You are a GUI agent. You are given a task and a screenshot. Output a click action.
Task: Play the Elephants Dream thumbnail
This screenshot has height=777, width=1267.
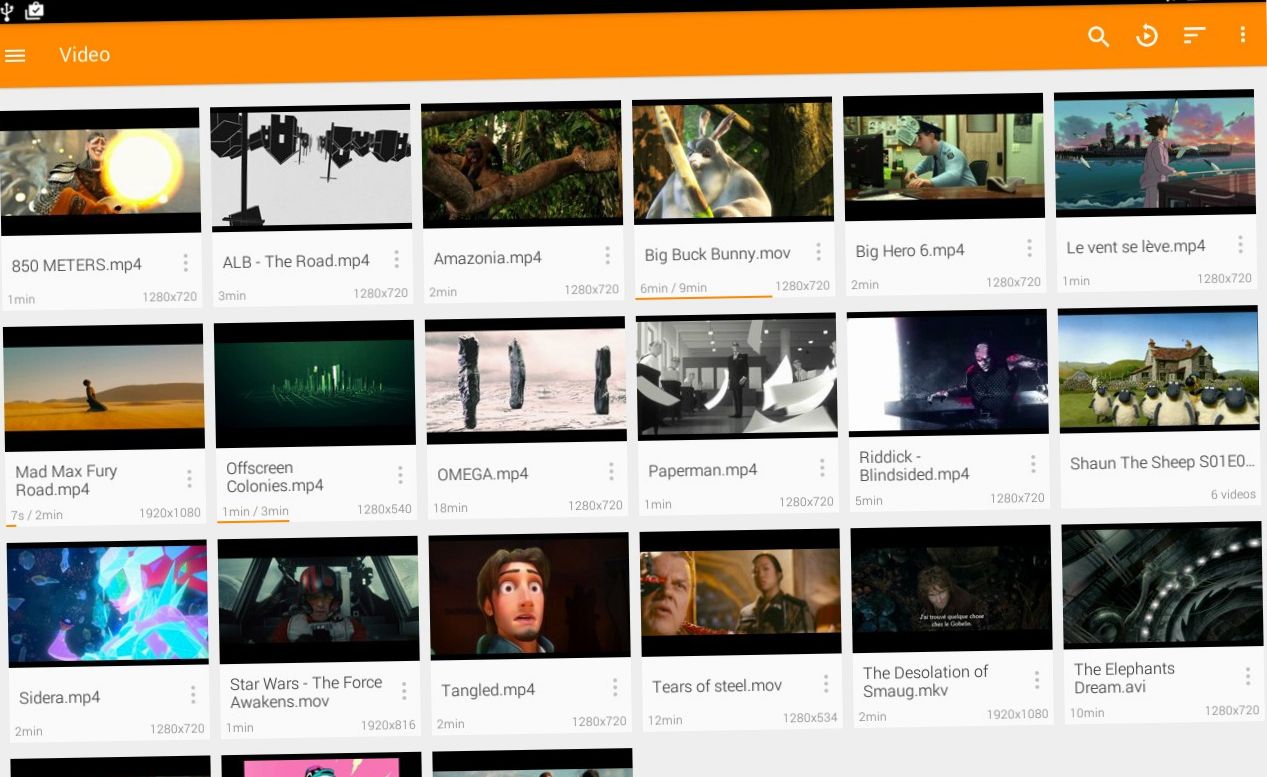[1163, 585]
